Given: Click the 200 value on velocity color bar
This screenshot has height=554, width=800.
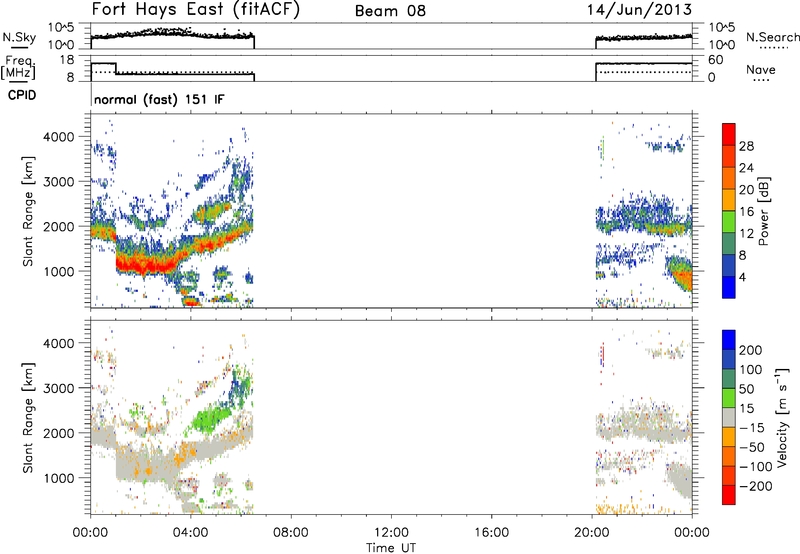Looking at the screenshot, I should click(x=751, y=350).
